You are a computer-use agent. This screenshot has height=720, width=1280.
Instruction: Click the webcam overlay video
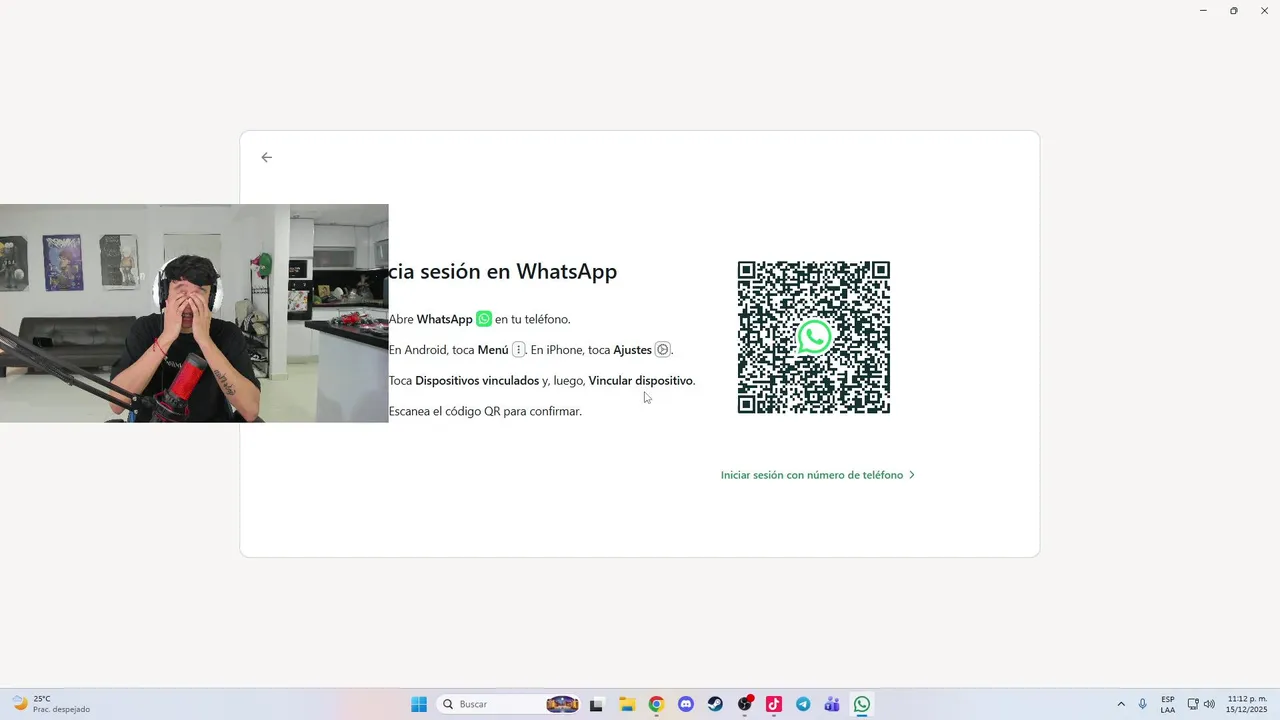point(194,313)
